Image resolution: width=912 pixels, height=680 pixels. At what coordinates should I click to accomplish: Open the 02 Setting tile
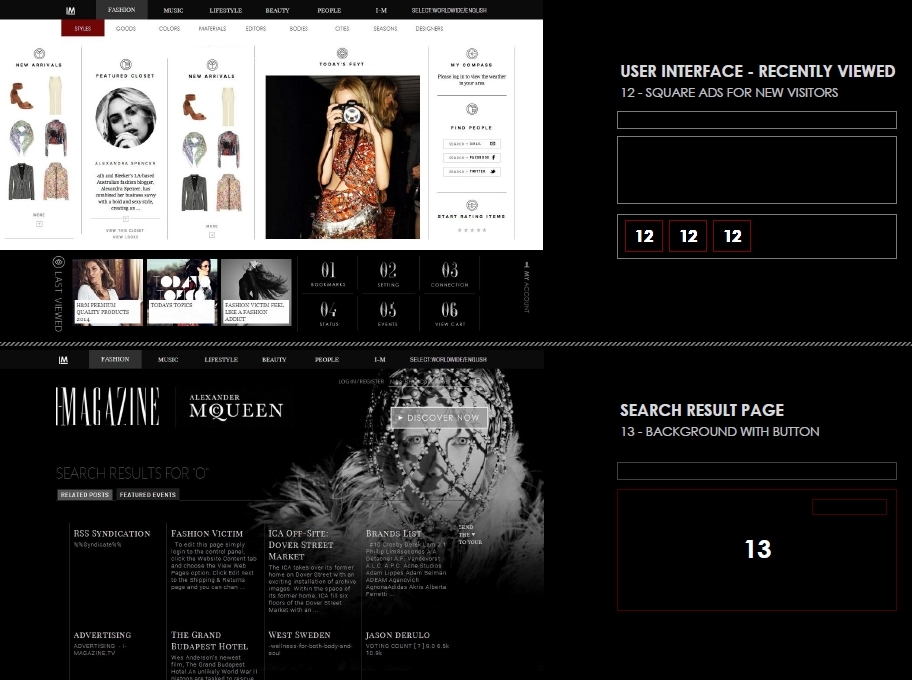tap(388, 274)
